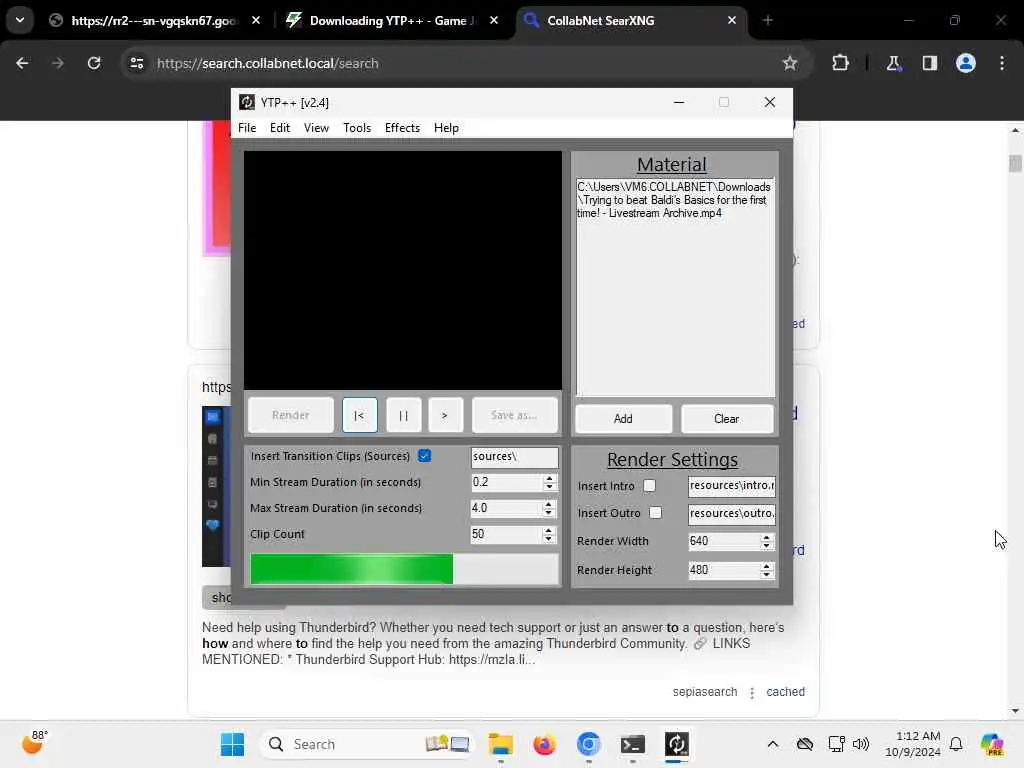Open the browser profile avatar
1024x768 pixels.
(x=965, y=63)
